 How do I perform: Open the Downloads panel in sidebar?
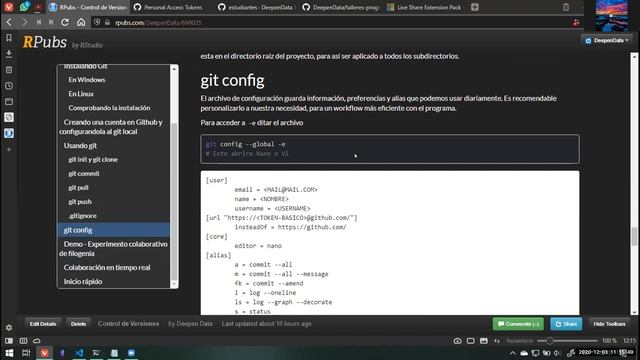pos(9,54)
